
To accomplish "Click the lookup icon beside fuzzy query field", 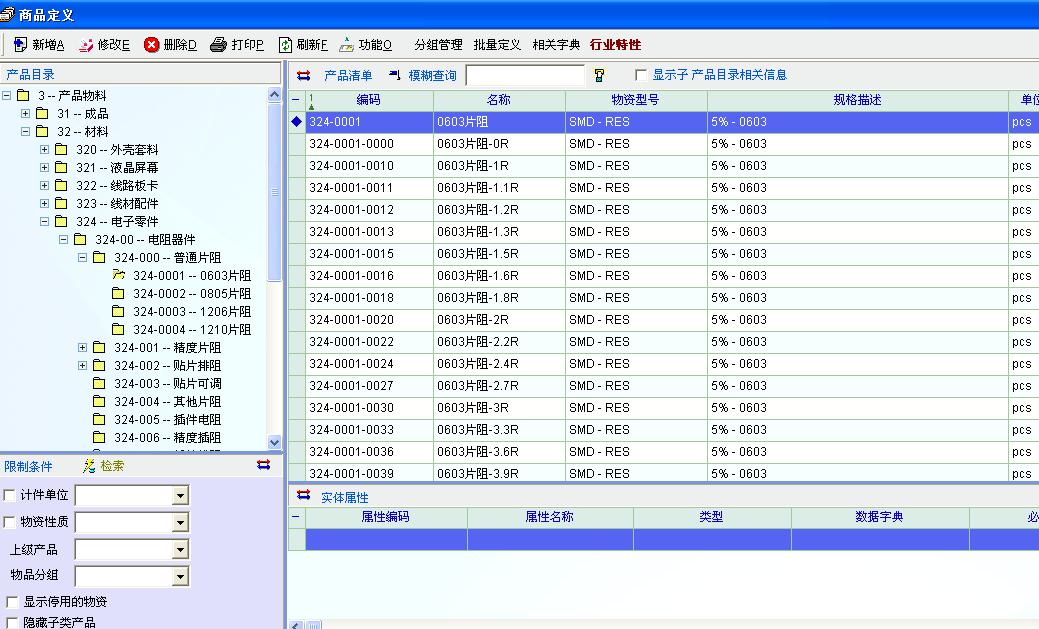I will click(599, 76).
